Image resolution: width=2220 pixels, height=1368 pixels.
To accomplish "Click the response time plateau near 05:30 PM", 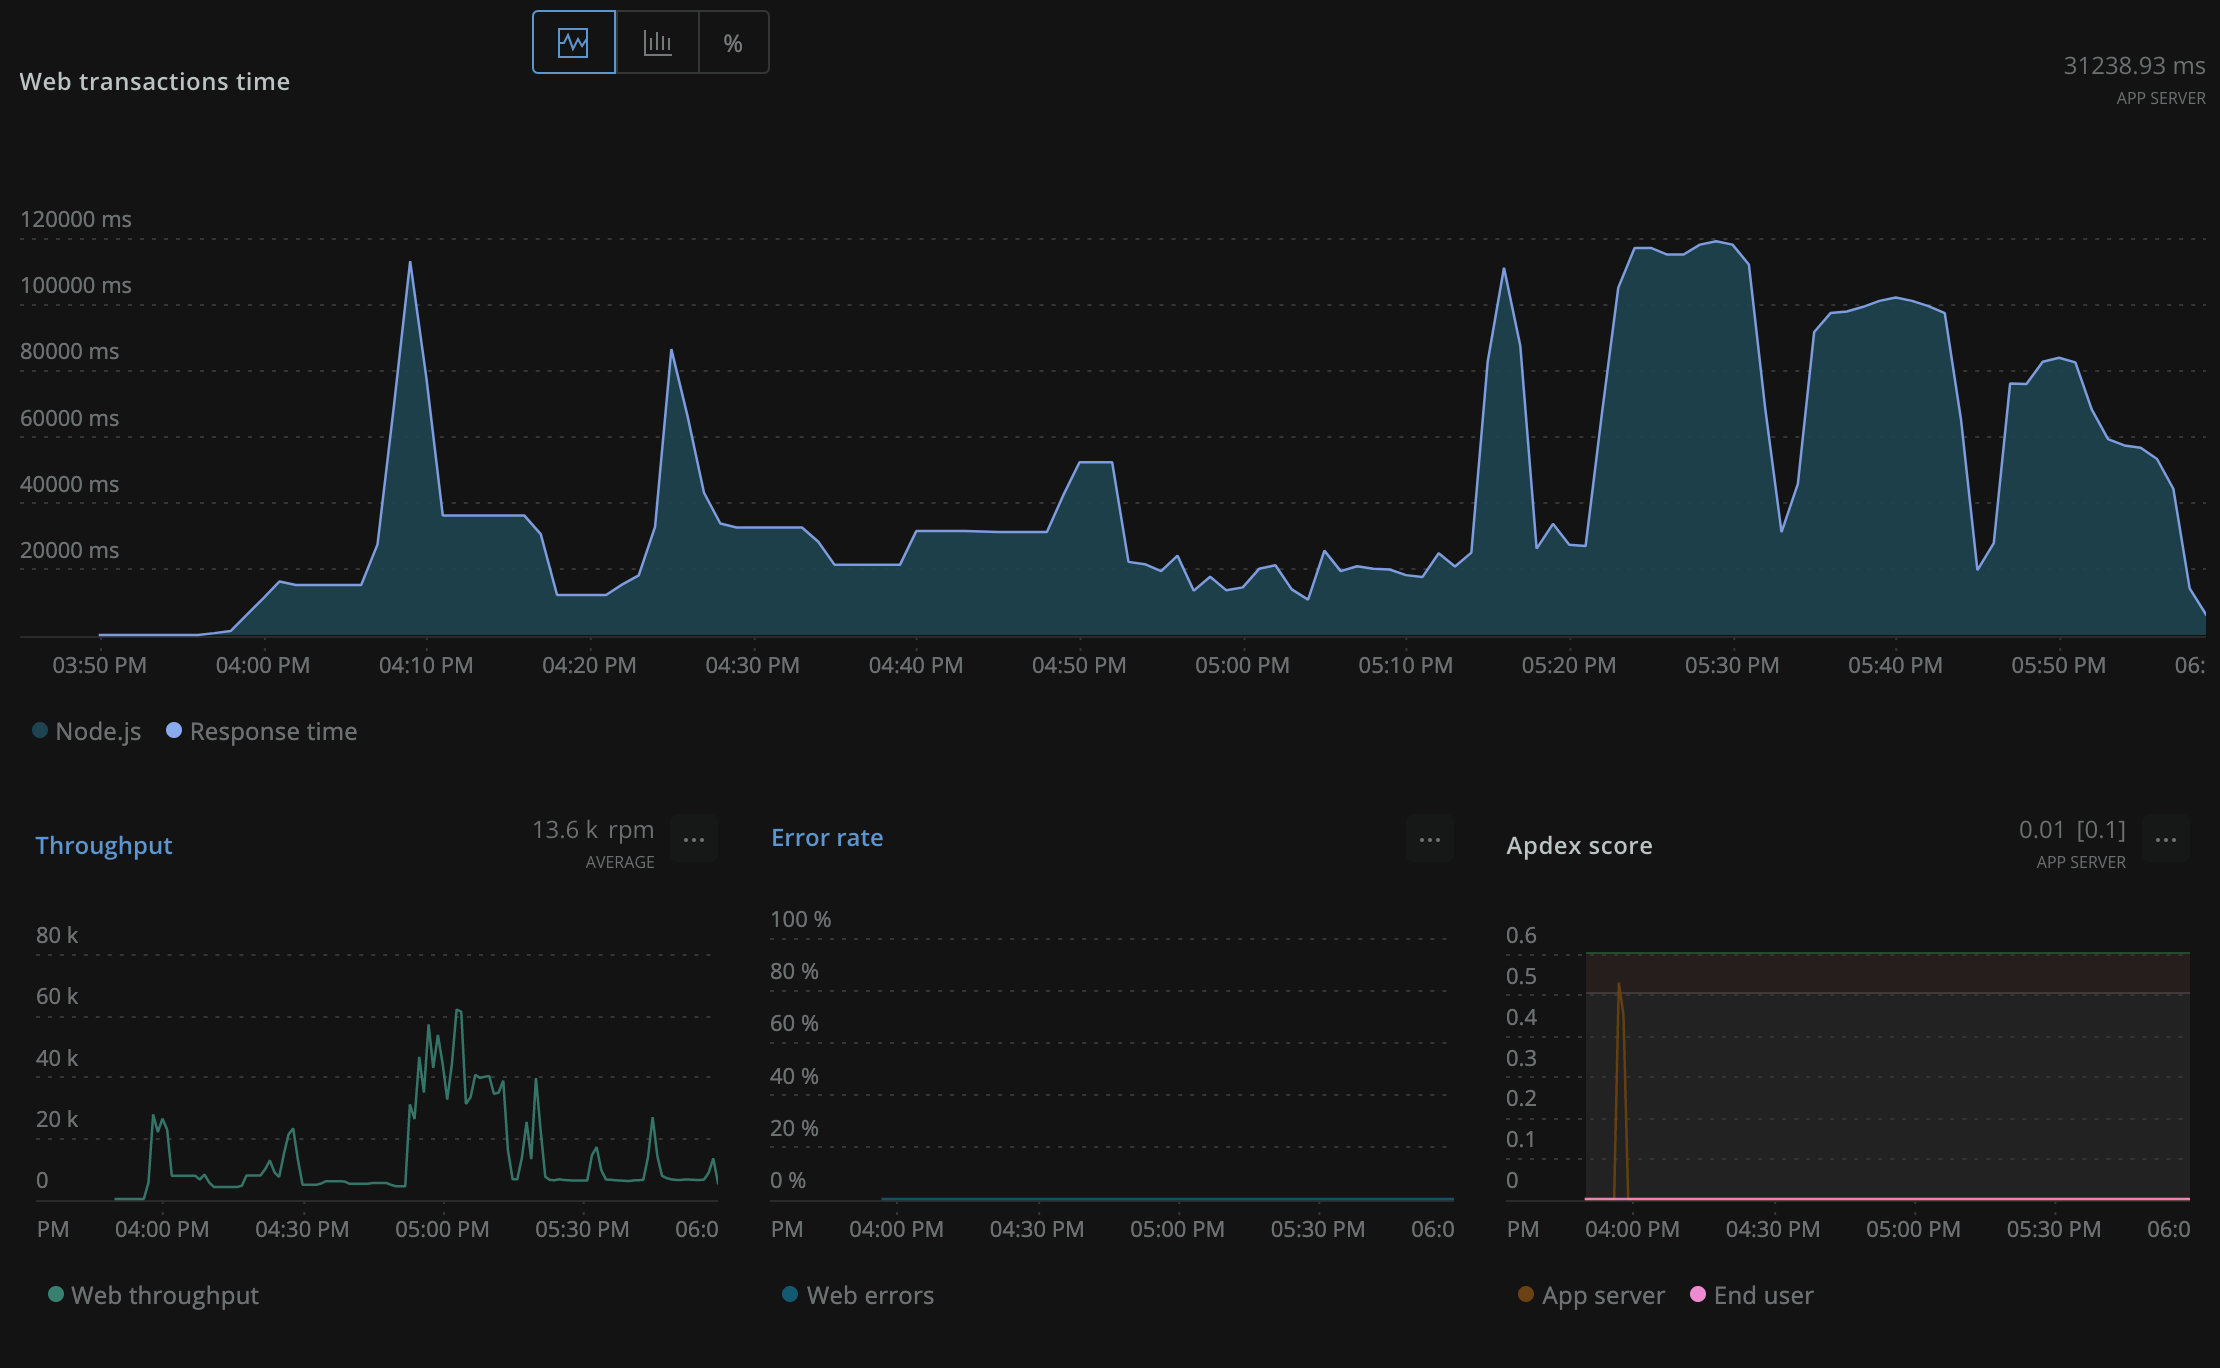I will tap(1716, 242).
